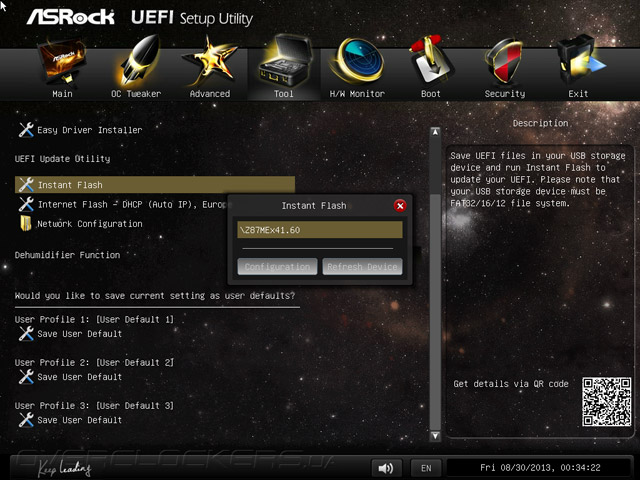Select the \Z87MEx41.60 firmware file
Screen dimensions: 640x480
click(320, 230)
